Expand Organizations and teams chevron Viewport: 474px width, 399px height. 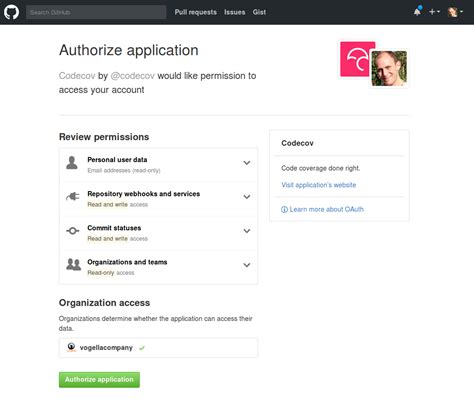click(x=247, y=265)
